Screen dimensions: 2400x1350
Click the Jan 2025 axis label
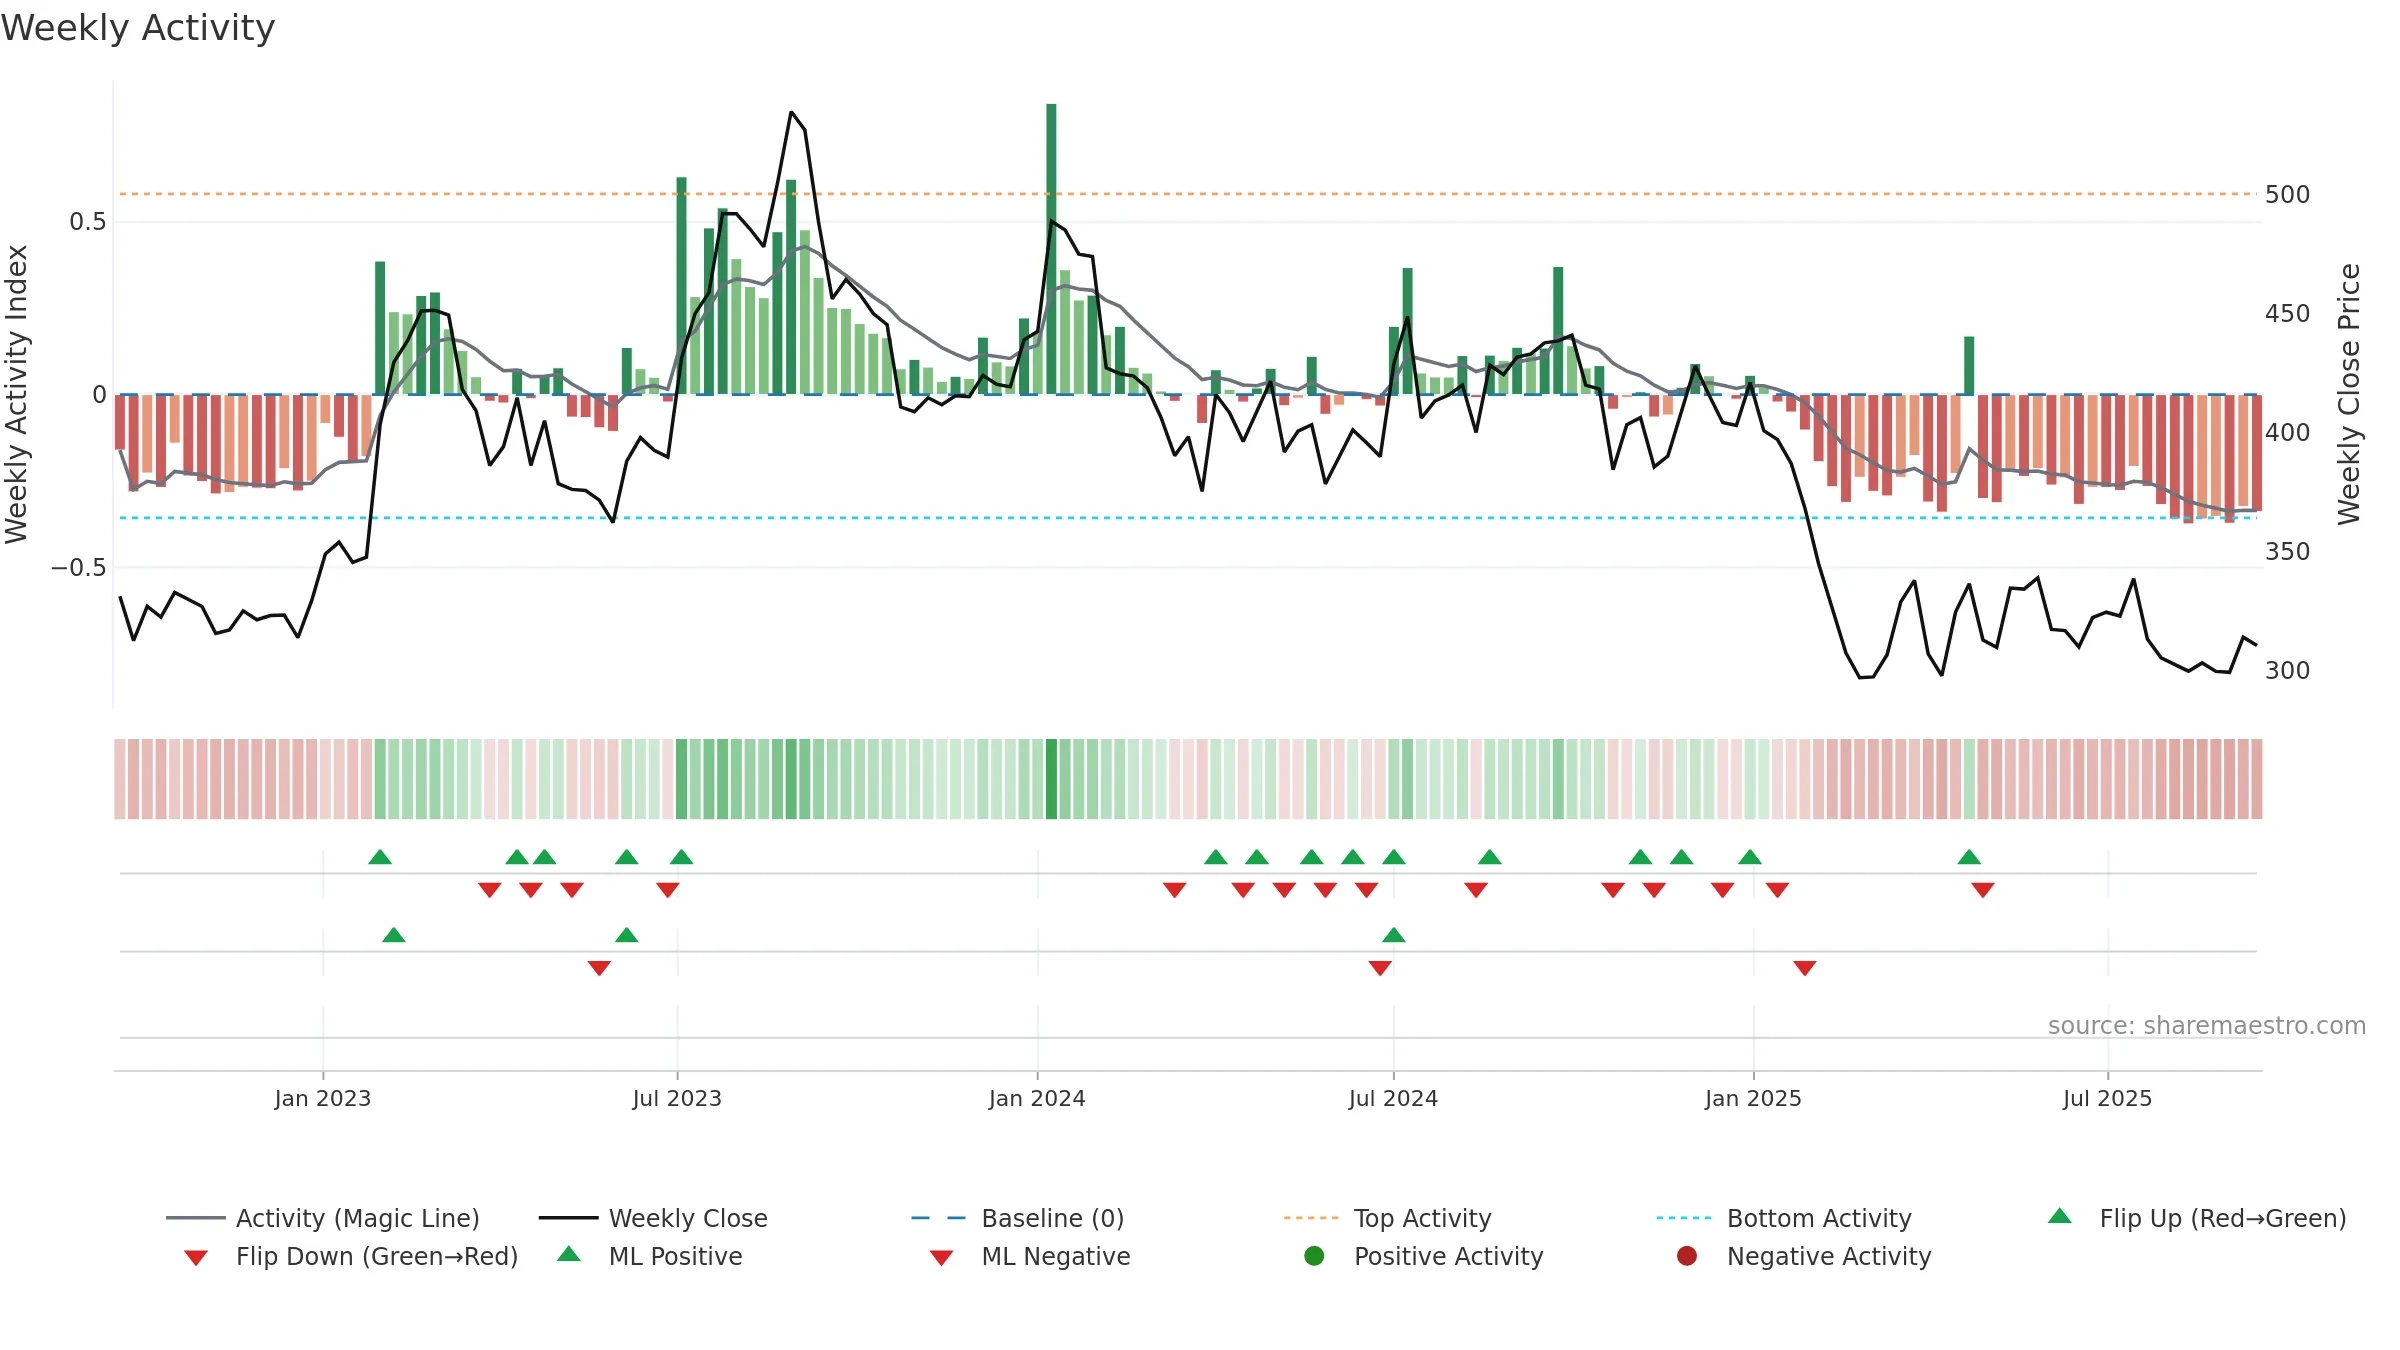click(1753, 1098)
